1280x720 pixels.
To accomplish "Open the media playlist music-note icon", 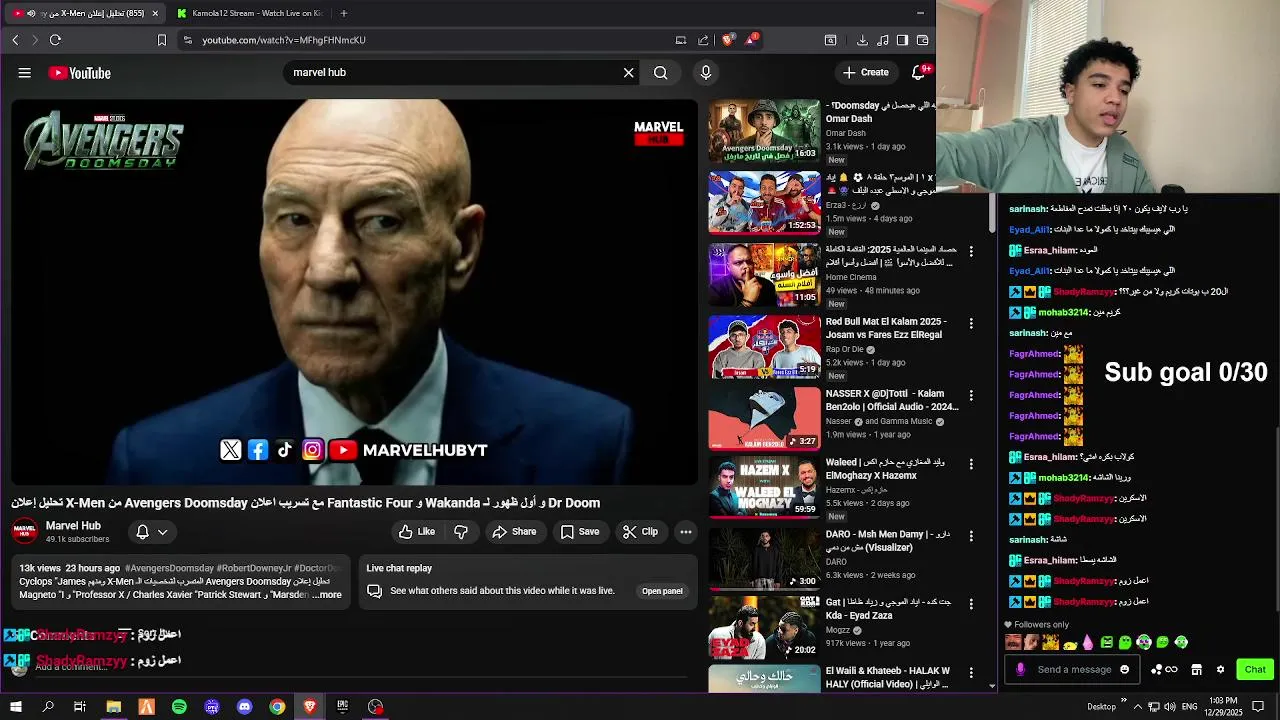I will (882, 40).
